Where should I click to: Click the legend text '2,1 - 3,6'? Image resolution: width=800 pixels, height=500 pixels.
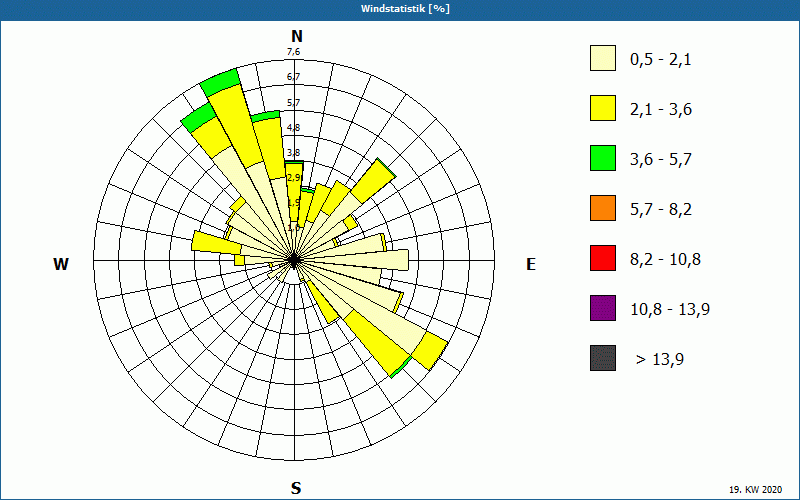pos(661,110)
